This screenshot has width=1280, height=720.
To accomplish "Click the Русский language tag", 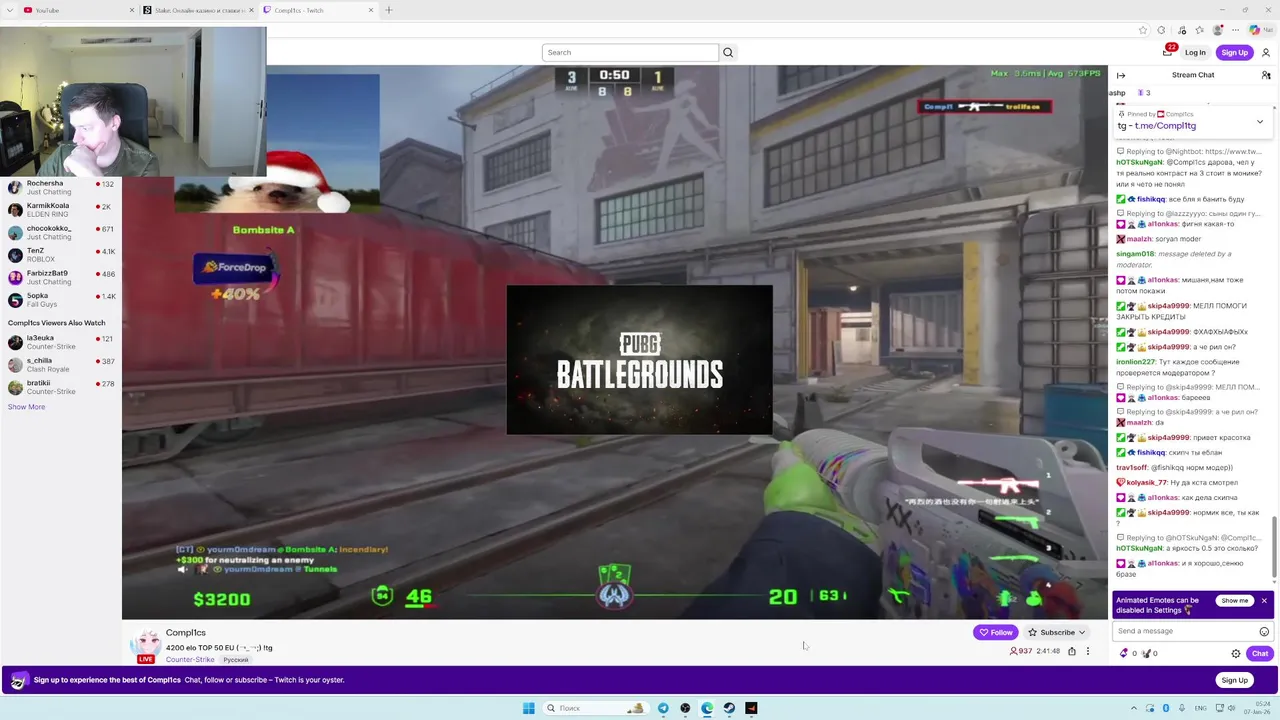I will click(236, 660).
